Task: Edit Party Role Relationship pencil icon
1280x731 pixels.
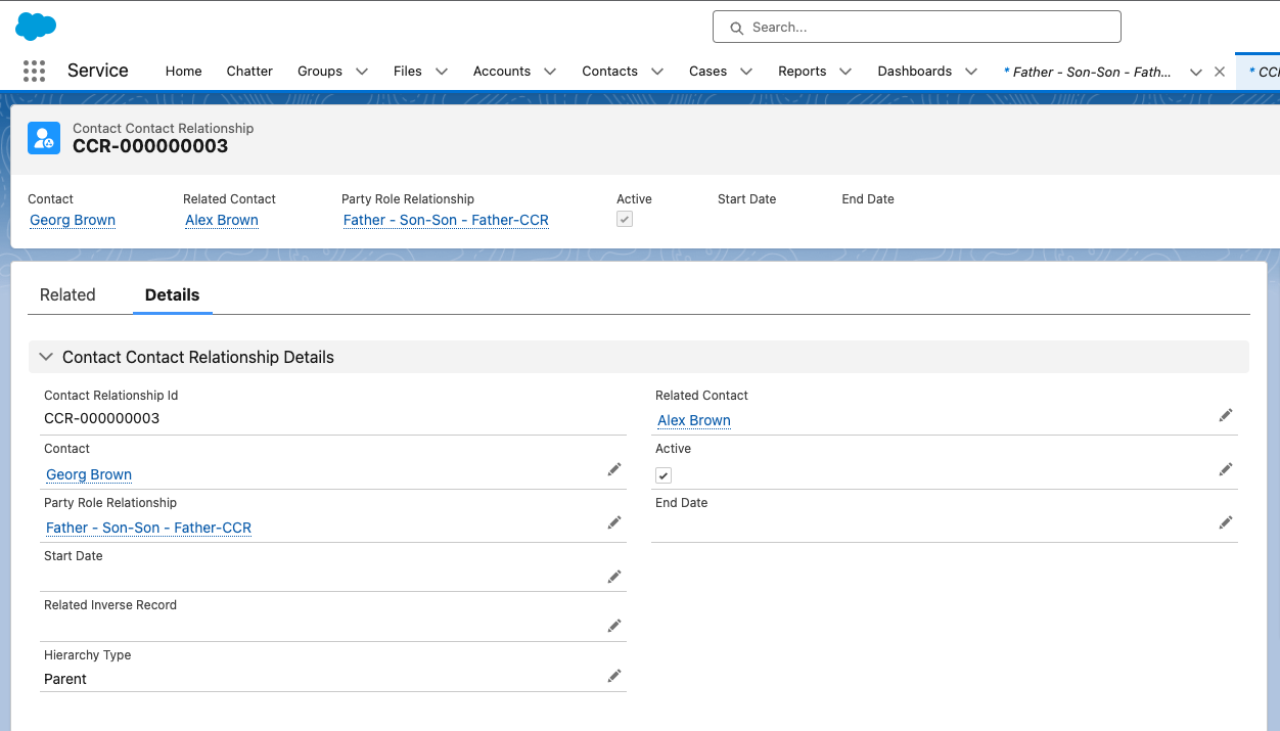Action: (x=614, y=522)
